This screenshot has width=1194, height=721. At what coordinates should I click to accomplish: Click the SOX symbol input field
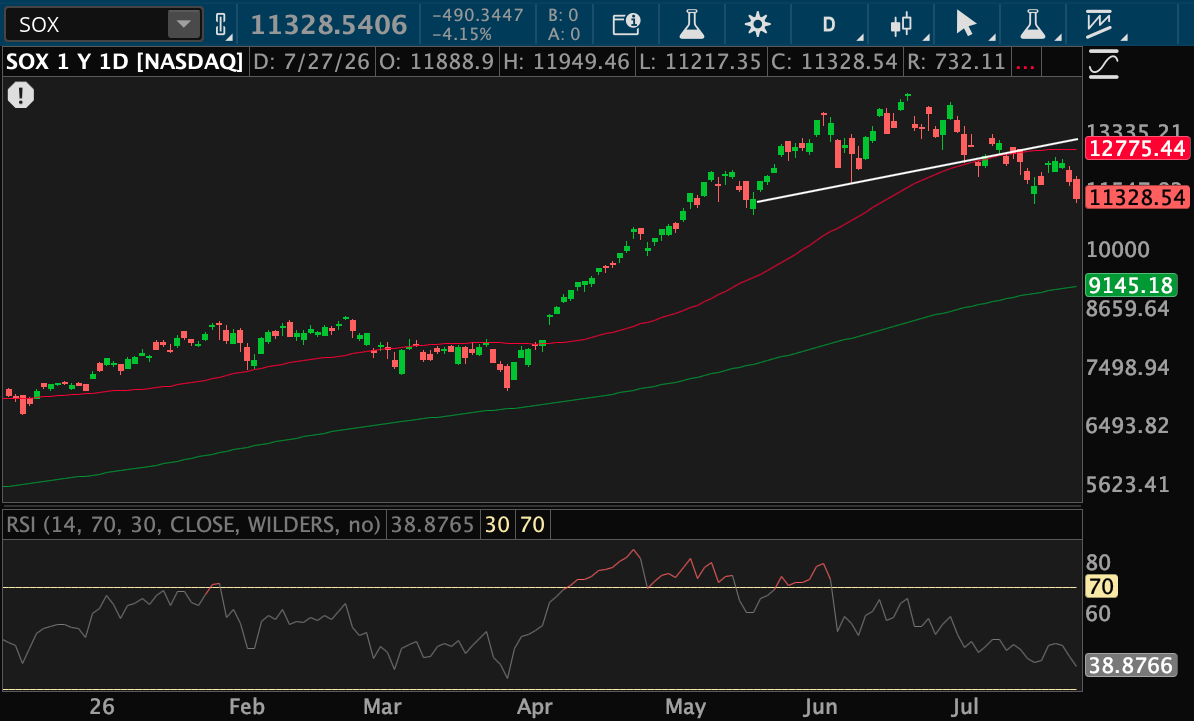pos(87,24)
